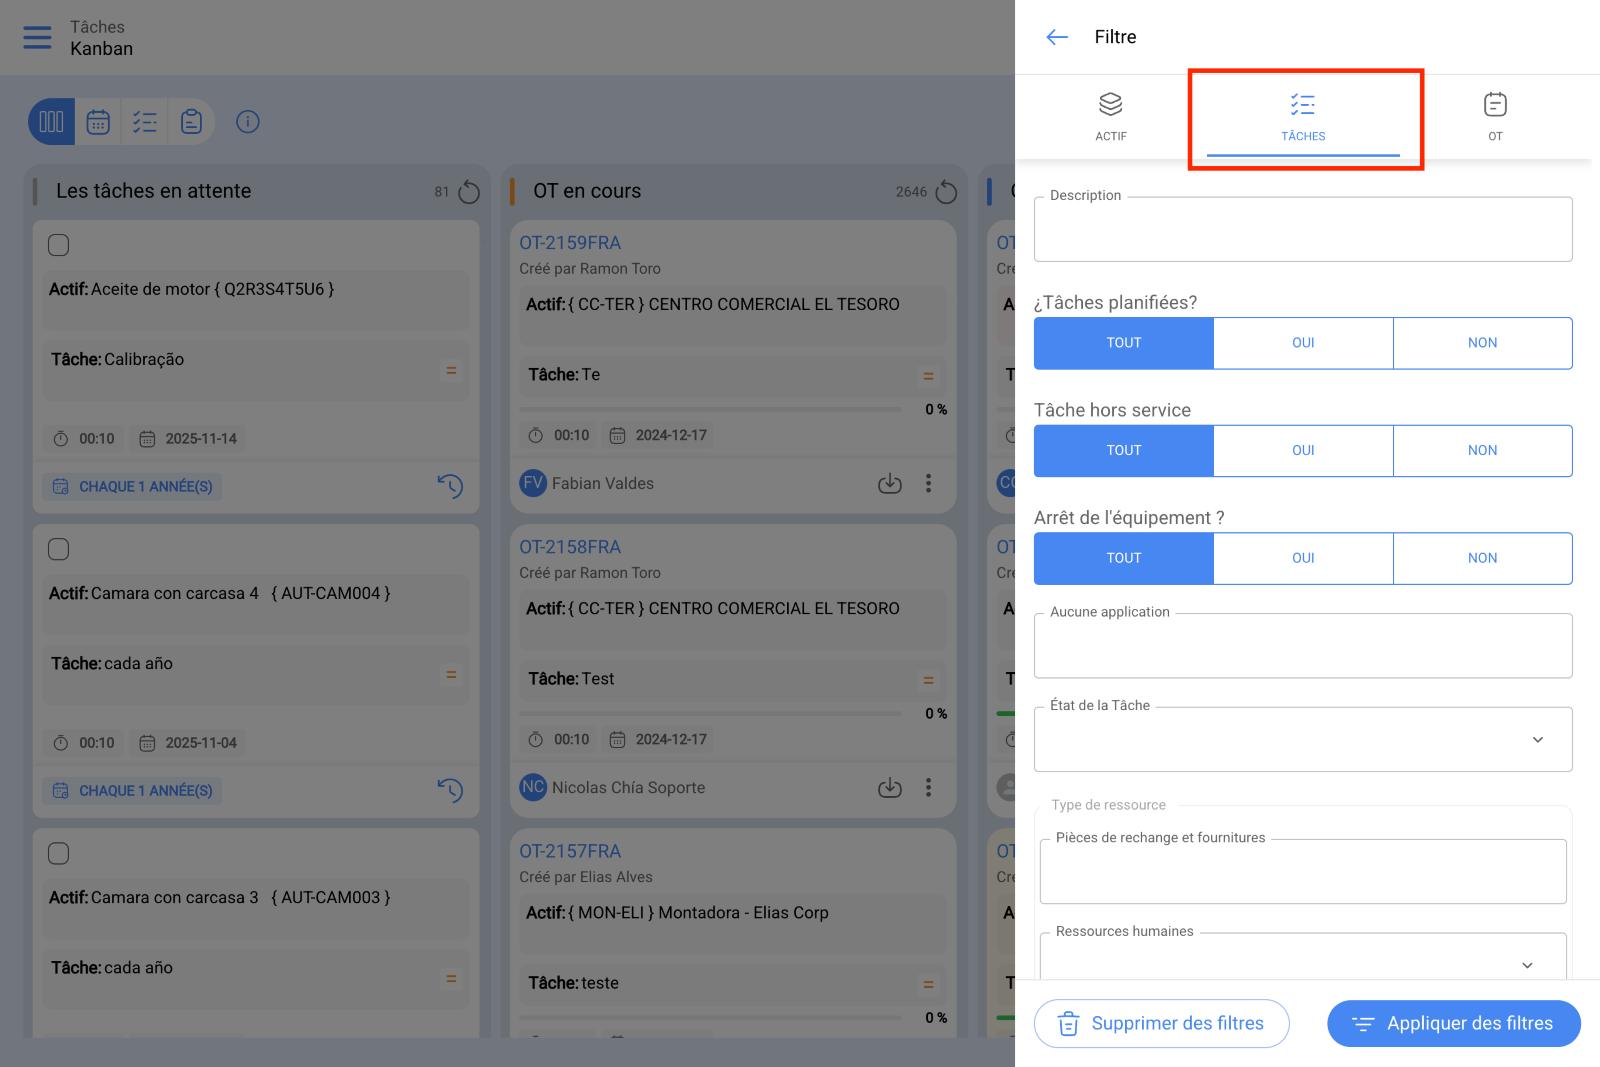Click Nicolas Chía Soporte NC avatar
The height and width of the screenshot is (1067, 1600).
point(533,787)
